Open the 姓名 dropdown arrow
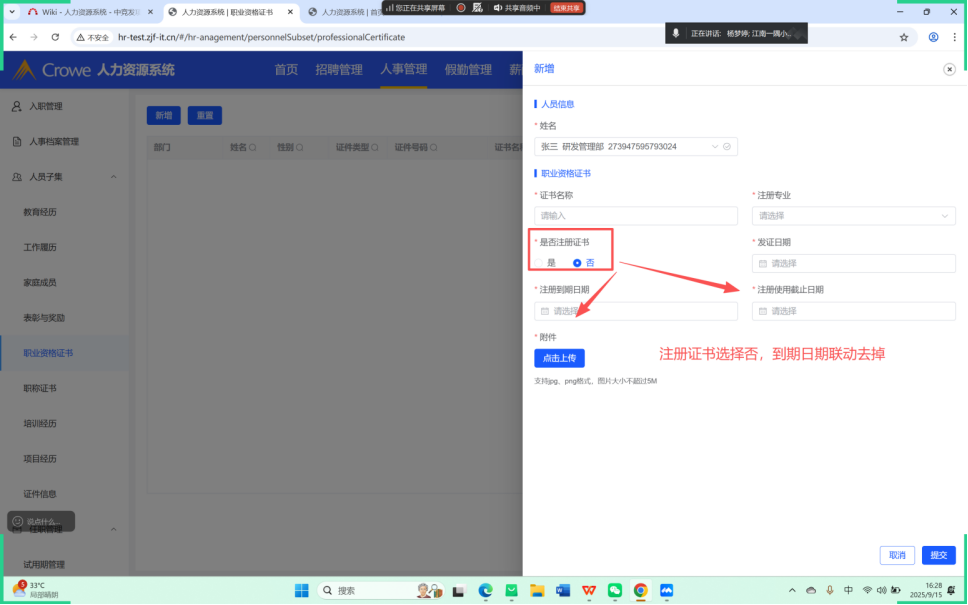 pyautogui.click(x=714, y=146)
